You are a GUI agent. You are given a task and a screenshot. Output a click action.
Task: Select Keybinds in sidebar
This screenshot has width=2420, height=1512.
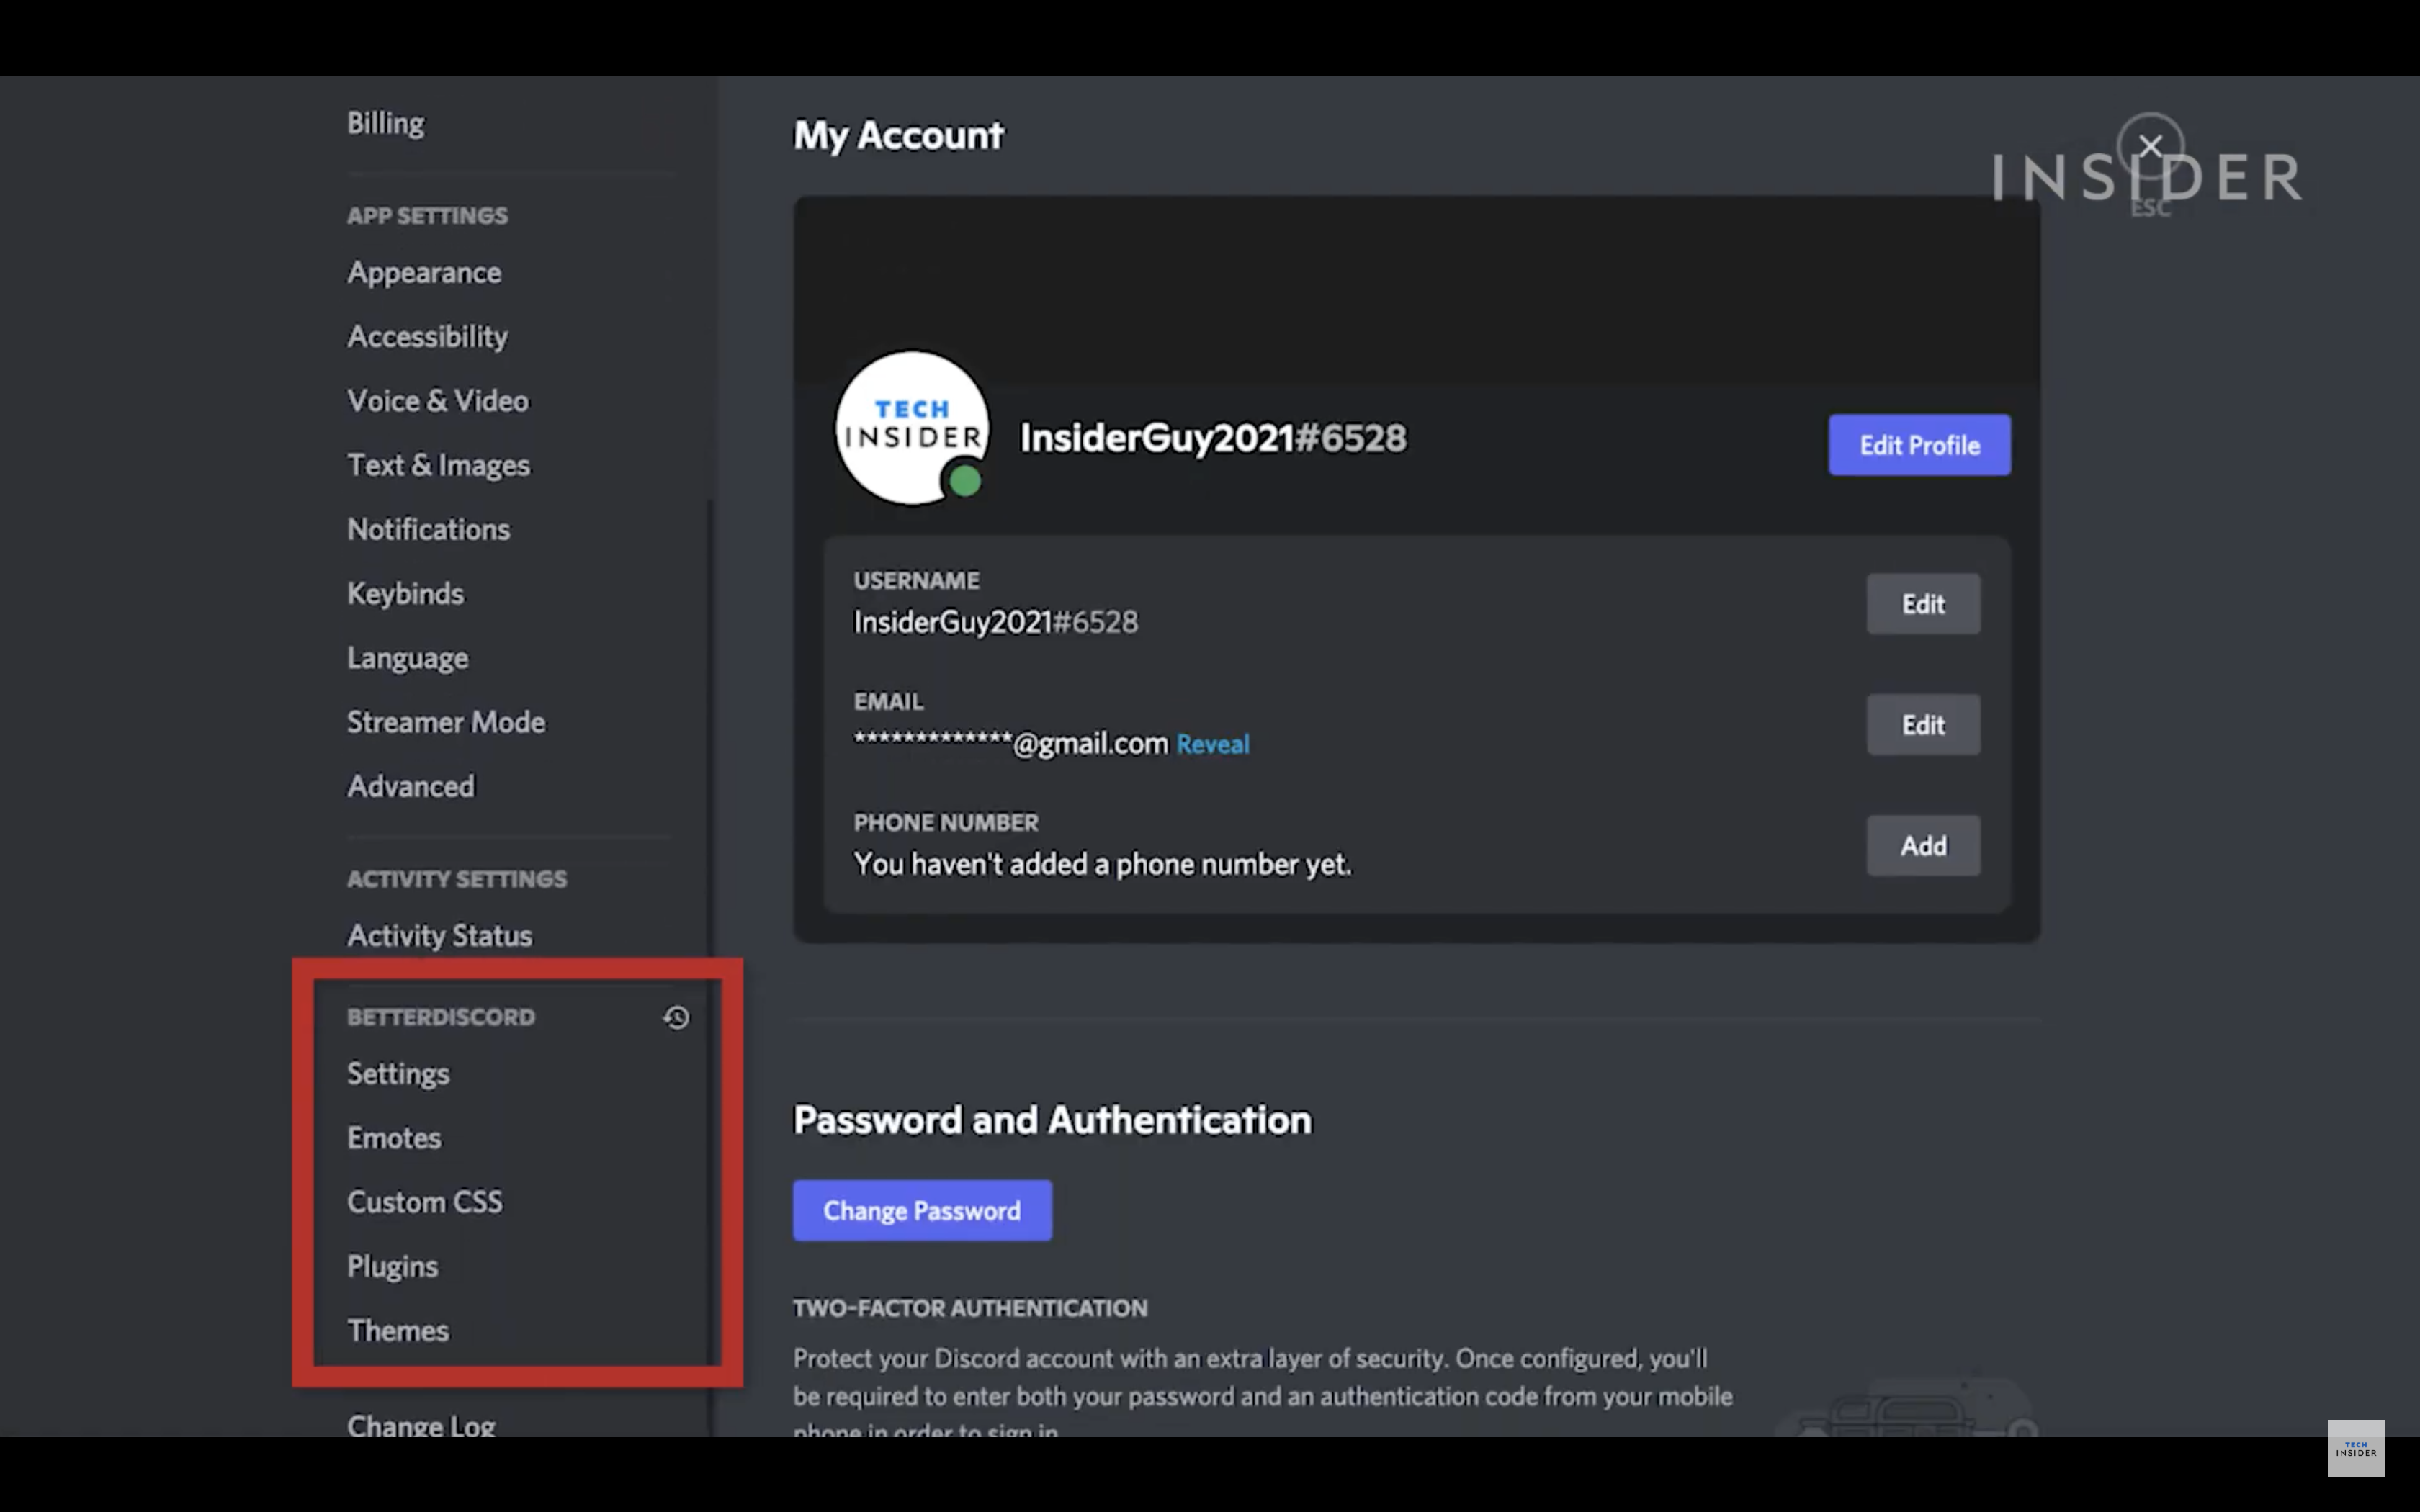(406, 594)
